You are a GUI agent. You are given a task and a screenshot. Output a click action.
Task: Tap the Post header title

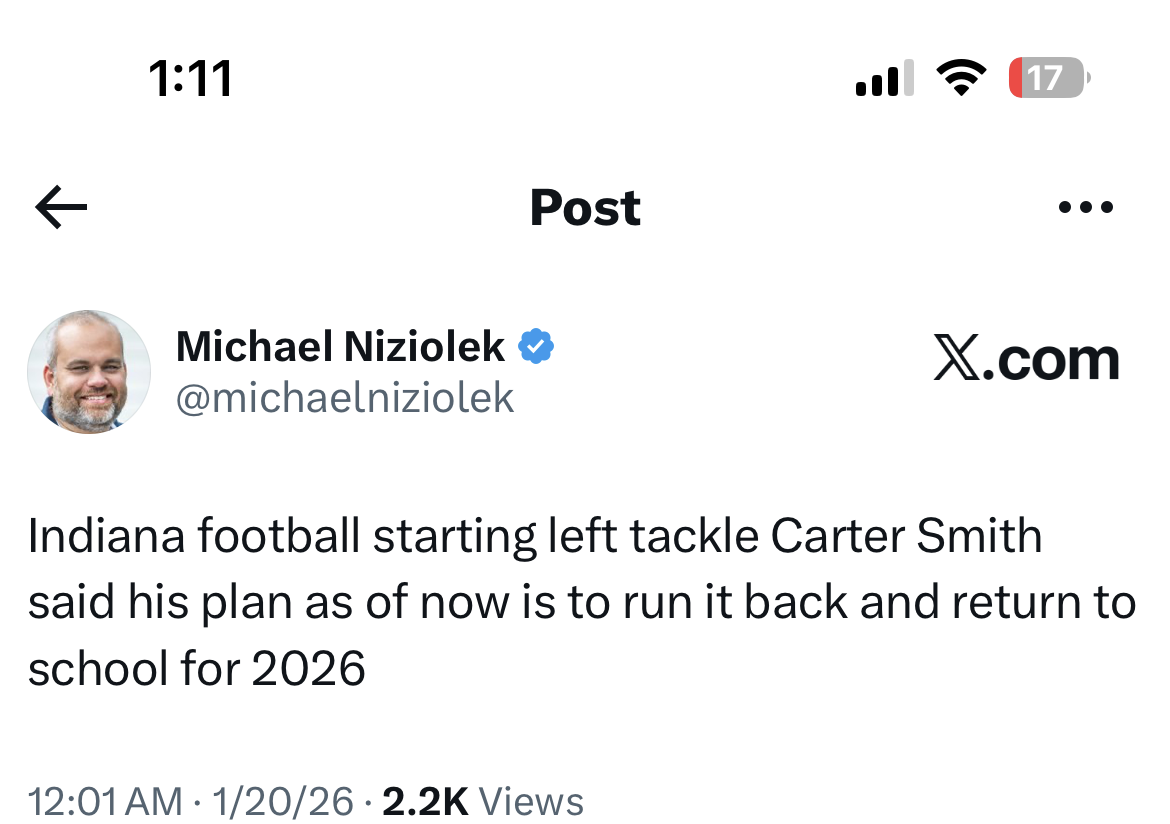[x=585, y=207]
